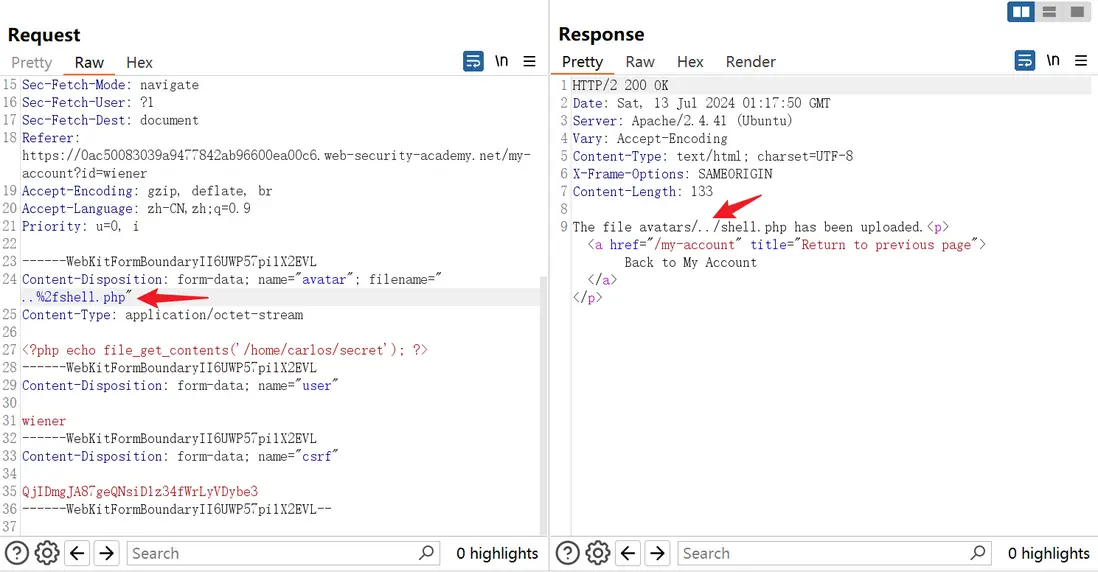
Task: Click the Request panel vertical scrollbar
Action: point(543,405)
